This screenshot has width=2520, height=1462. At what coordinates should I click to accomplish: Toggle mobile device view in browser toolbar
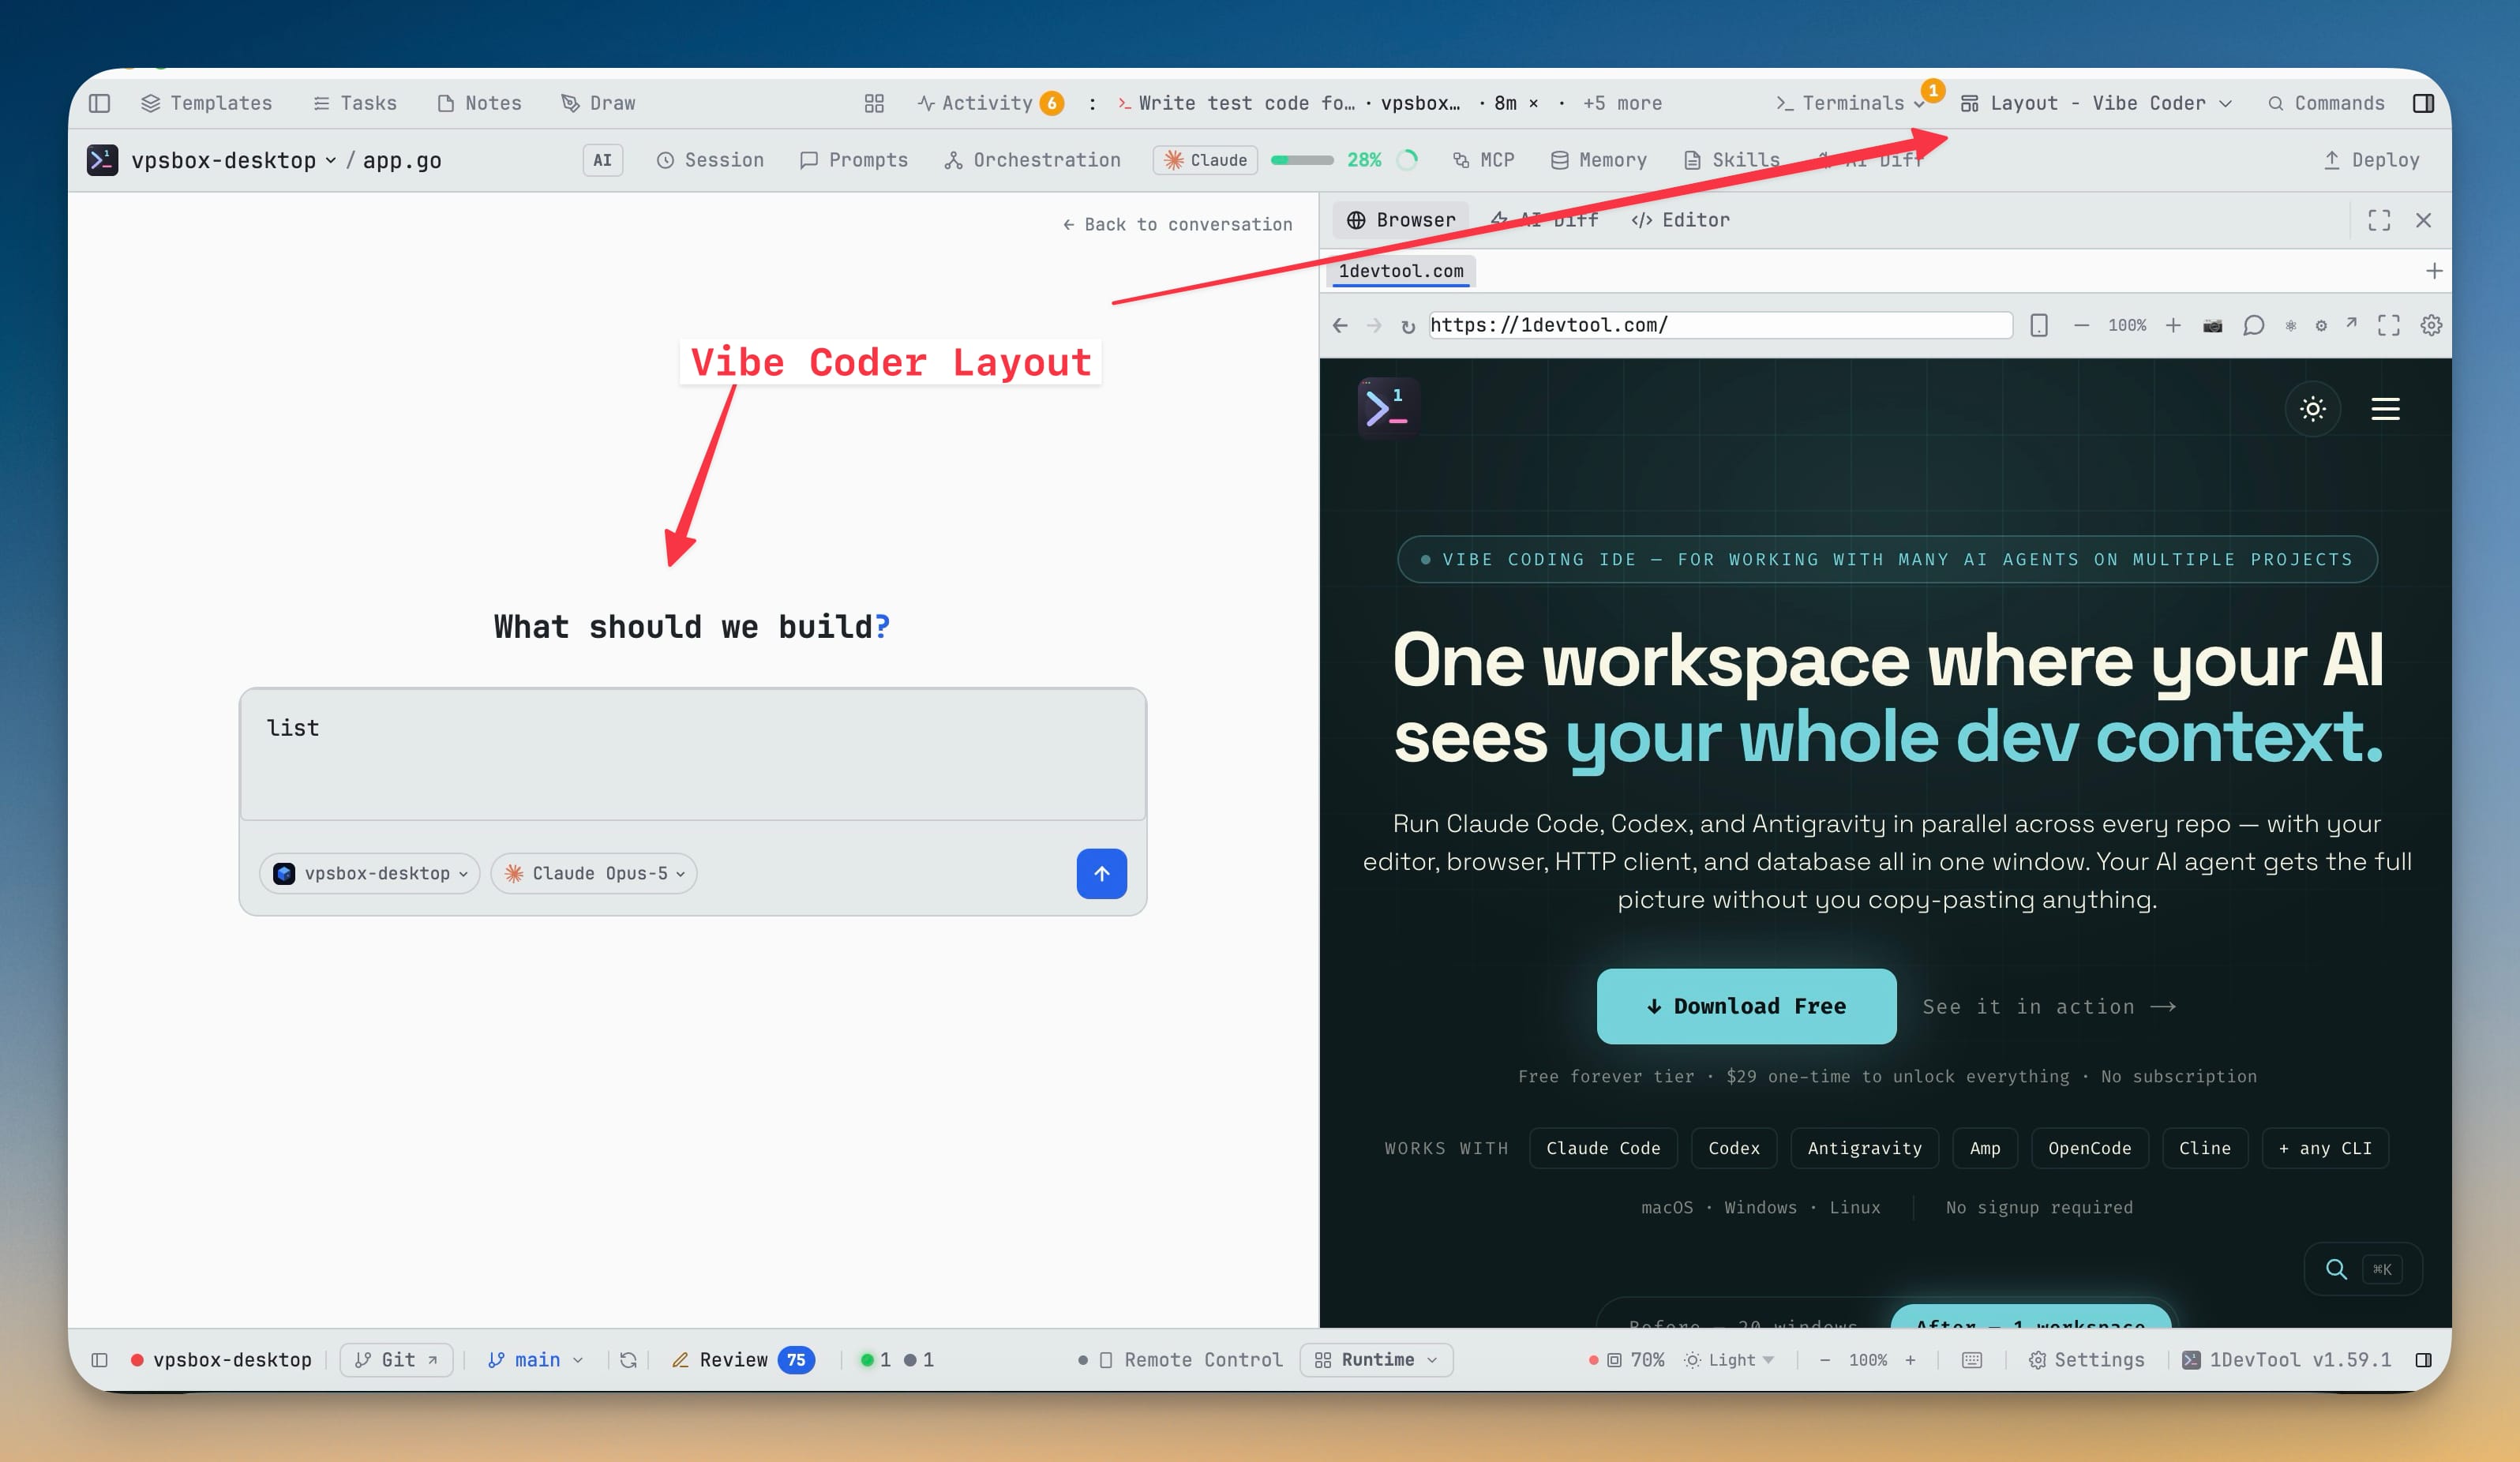[2039, 325]
